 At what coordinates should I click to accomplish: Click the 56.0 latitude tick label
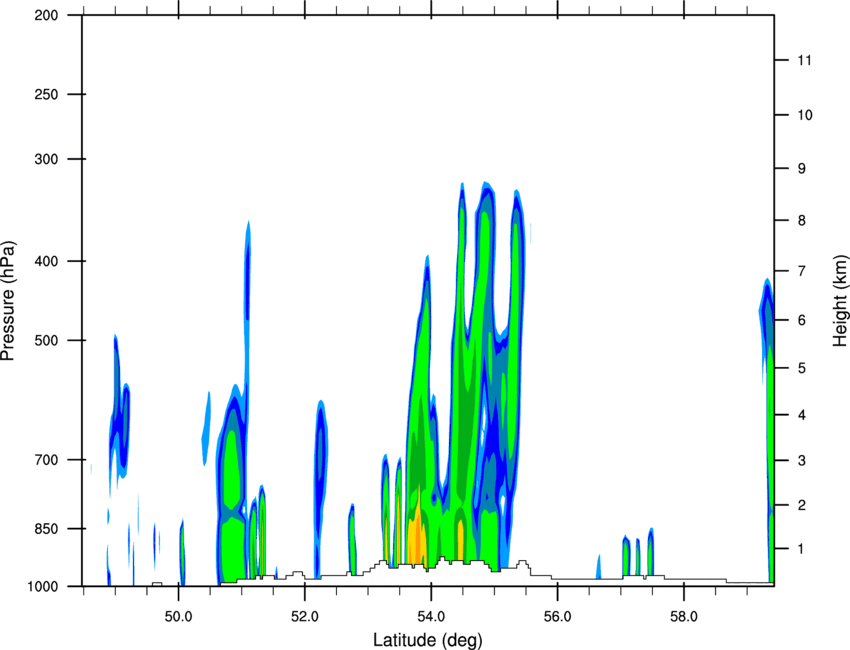tap(557, 617)
